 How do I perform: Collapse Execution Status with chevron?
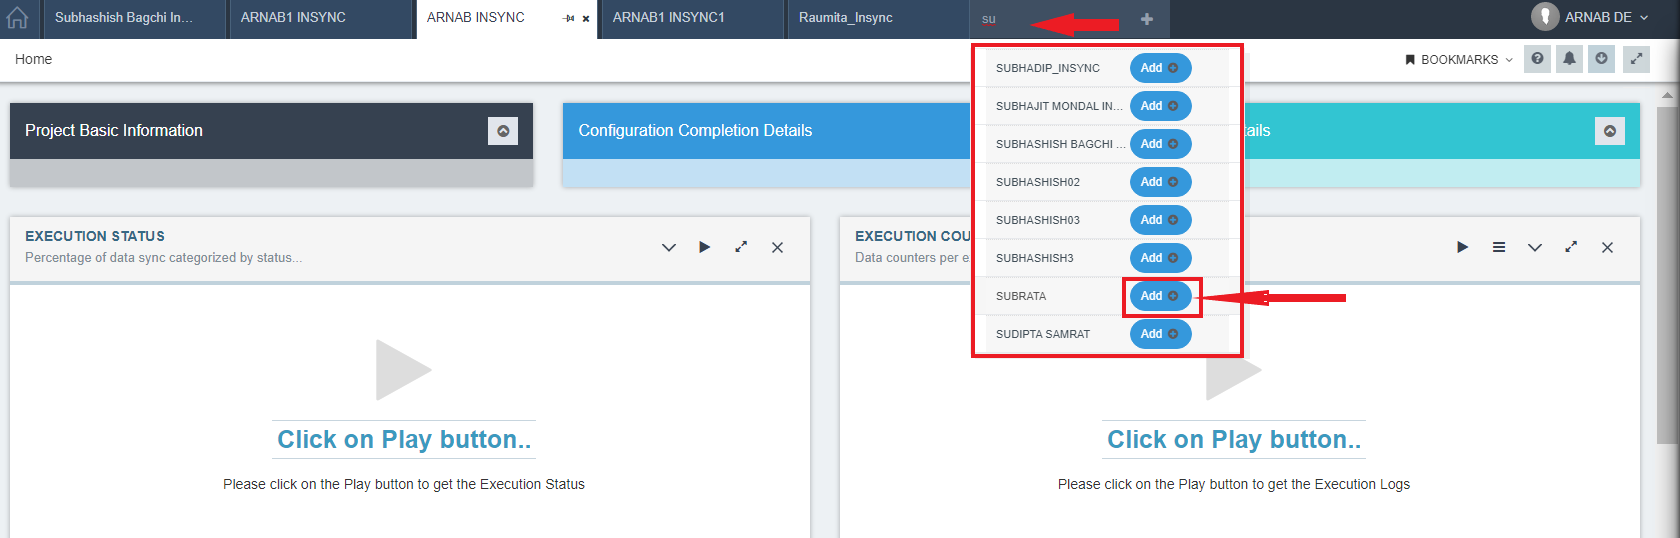pyautogui.click(x=669, y=247)
